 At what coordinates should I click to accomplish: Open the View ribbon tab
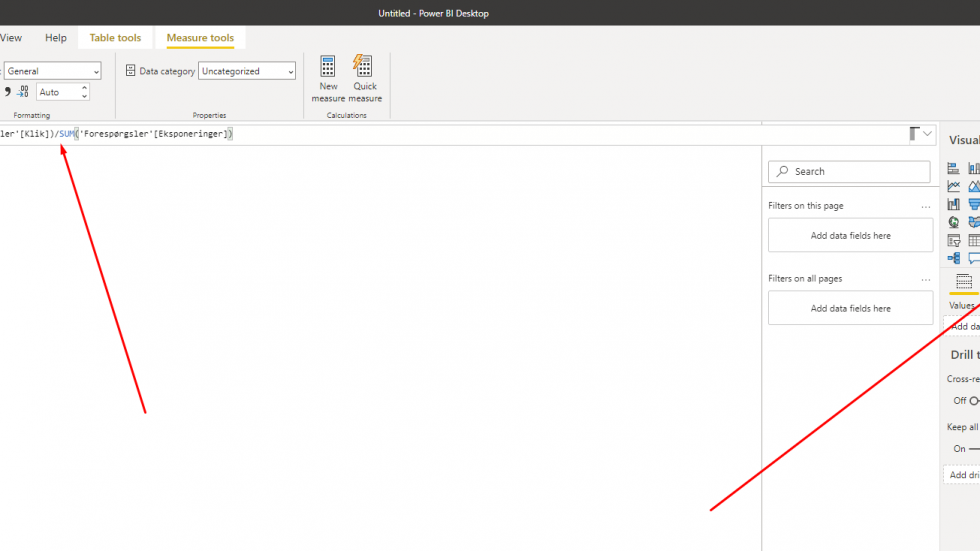(11, 37)
